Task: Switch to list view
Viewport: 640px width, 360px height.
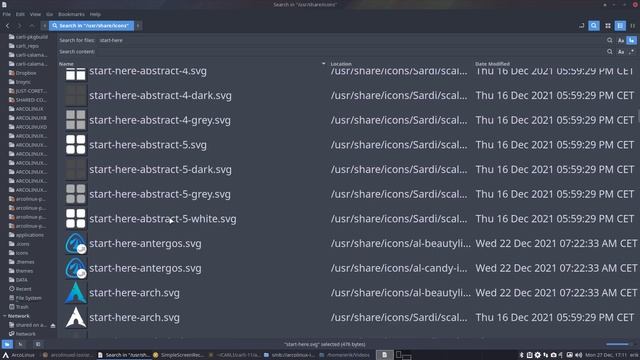Action: pyautogui.click(x=620, y=26)
